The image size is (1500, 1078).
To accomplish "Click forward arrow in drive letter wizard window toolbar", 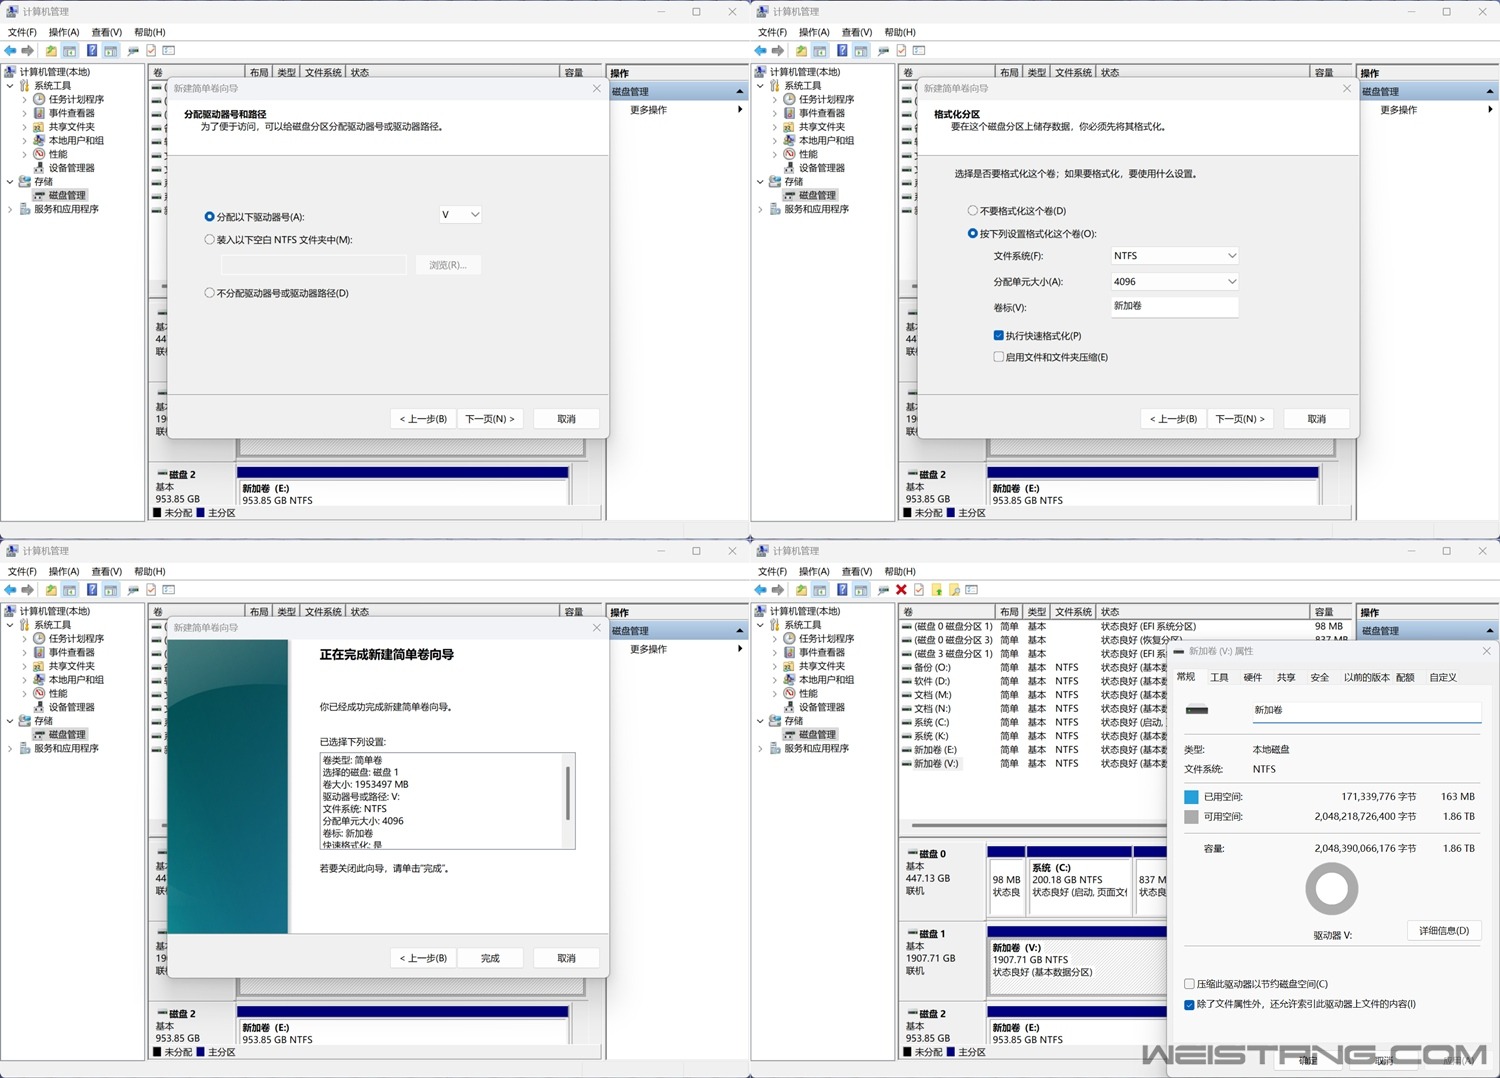I will tap(28, 51).
